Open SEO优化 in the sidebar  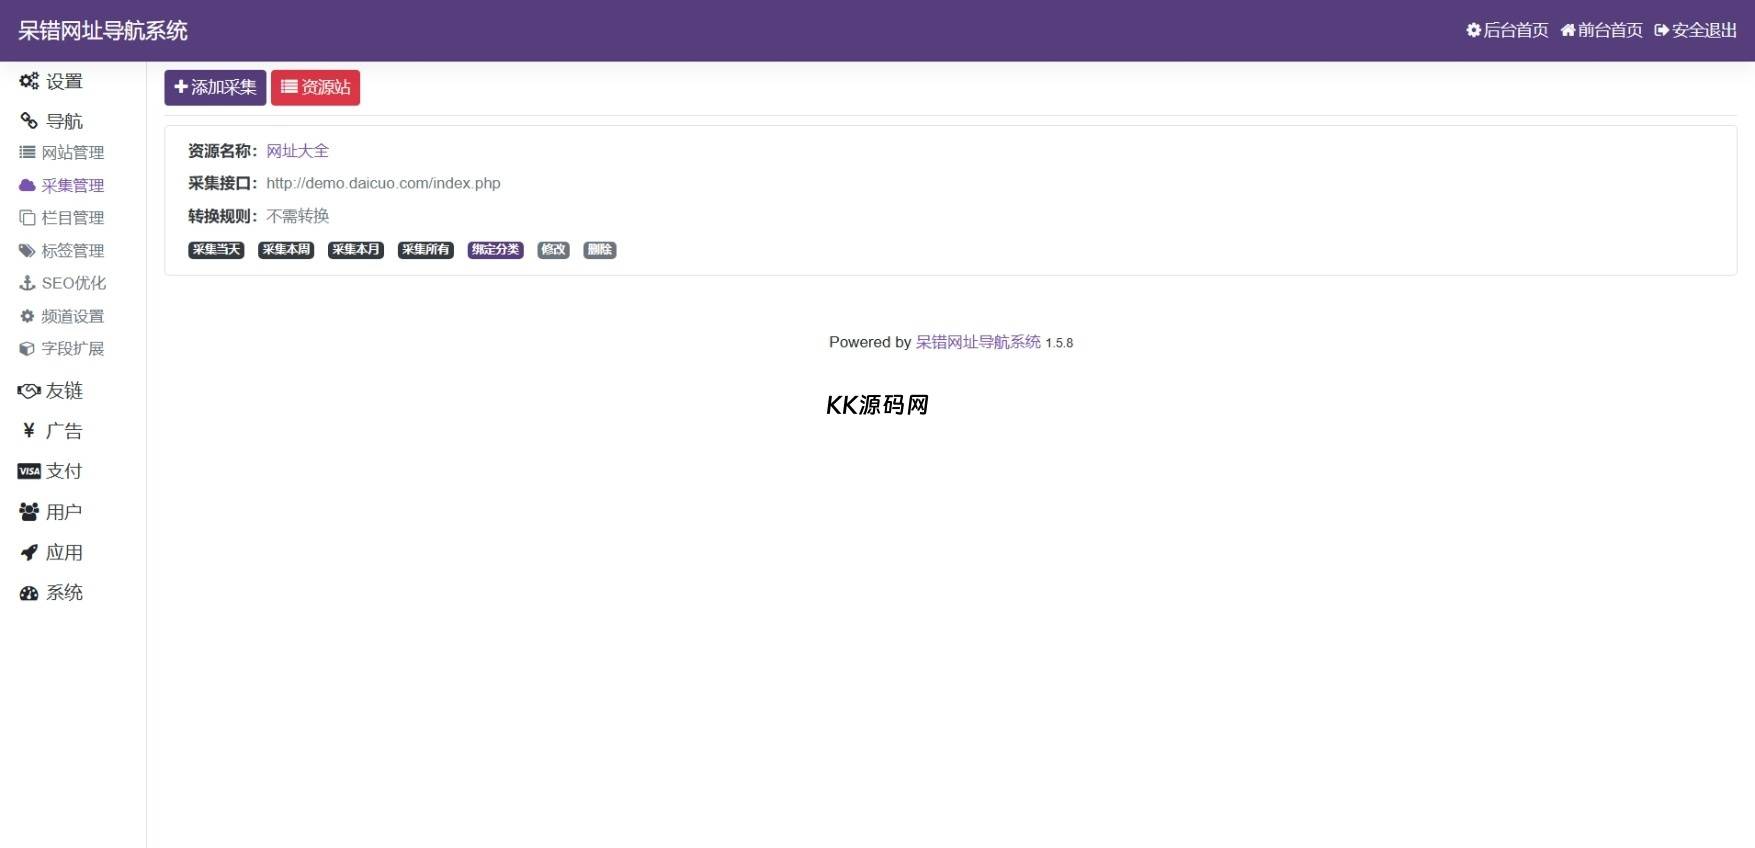point(73,283)
